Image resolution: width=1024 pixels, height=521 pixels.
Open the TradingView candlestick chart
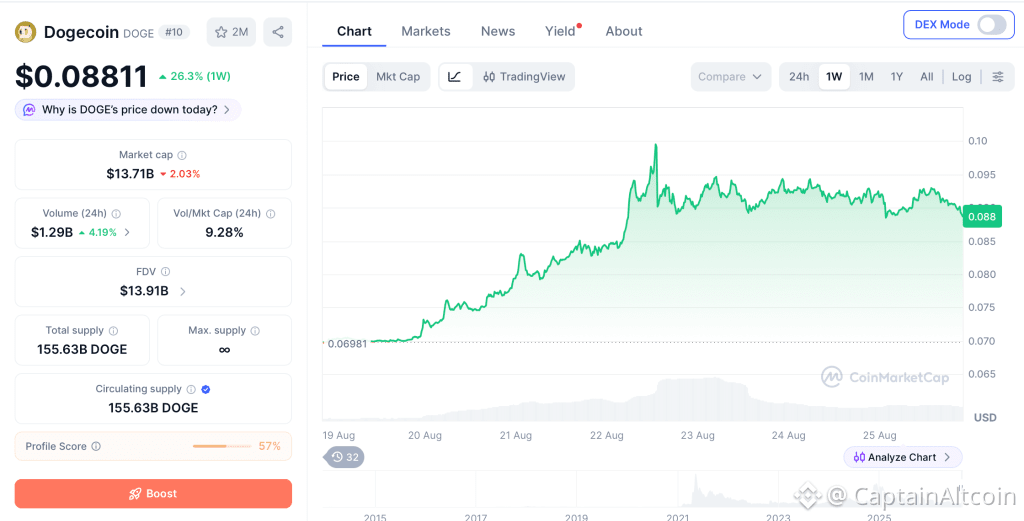click(524, 76)
